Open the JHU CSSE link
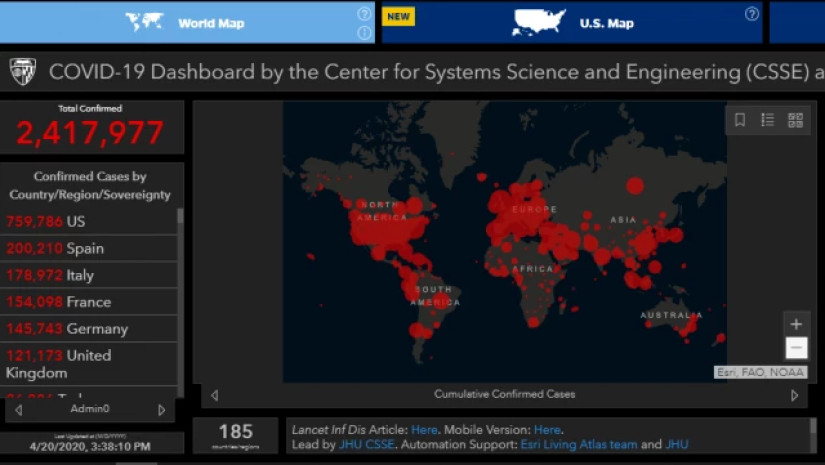 (367, 444)
